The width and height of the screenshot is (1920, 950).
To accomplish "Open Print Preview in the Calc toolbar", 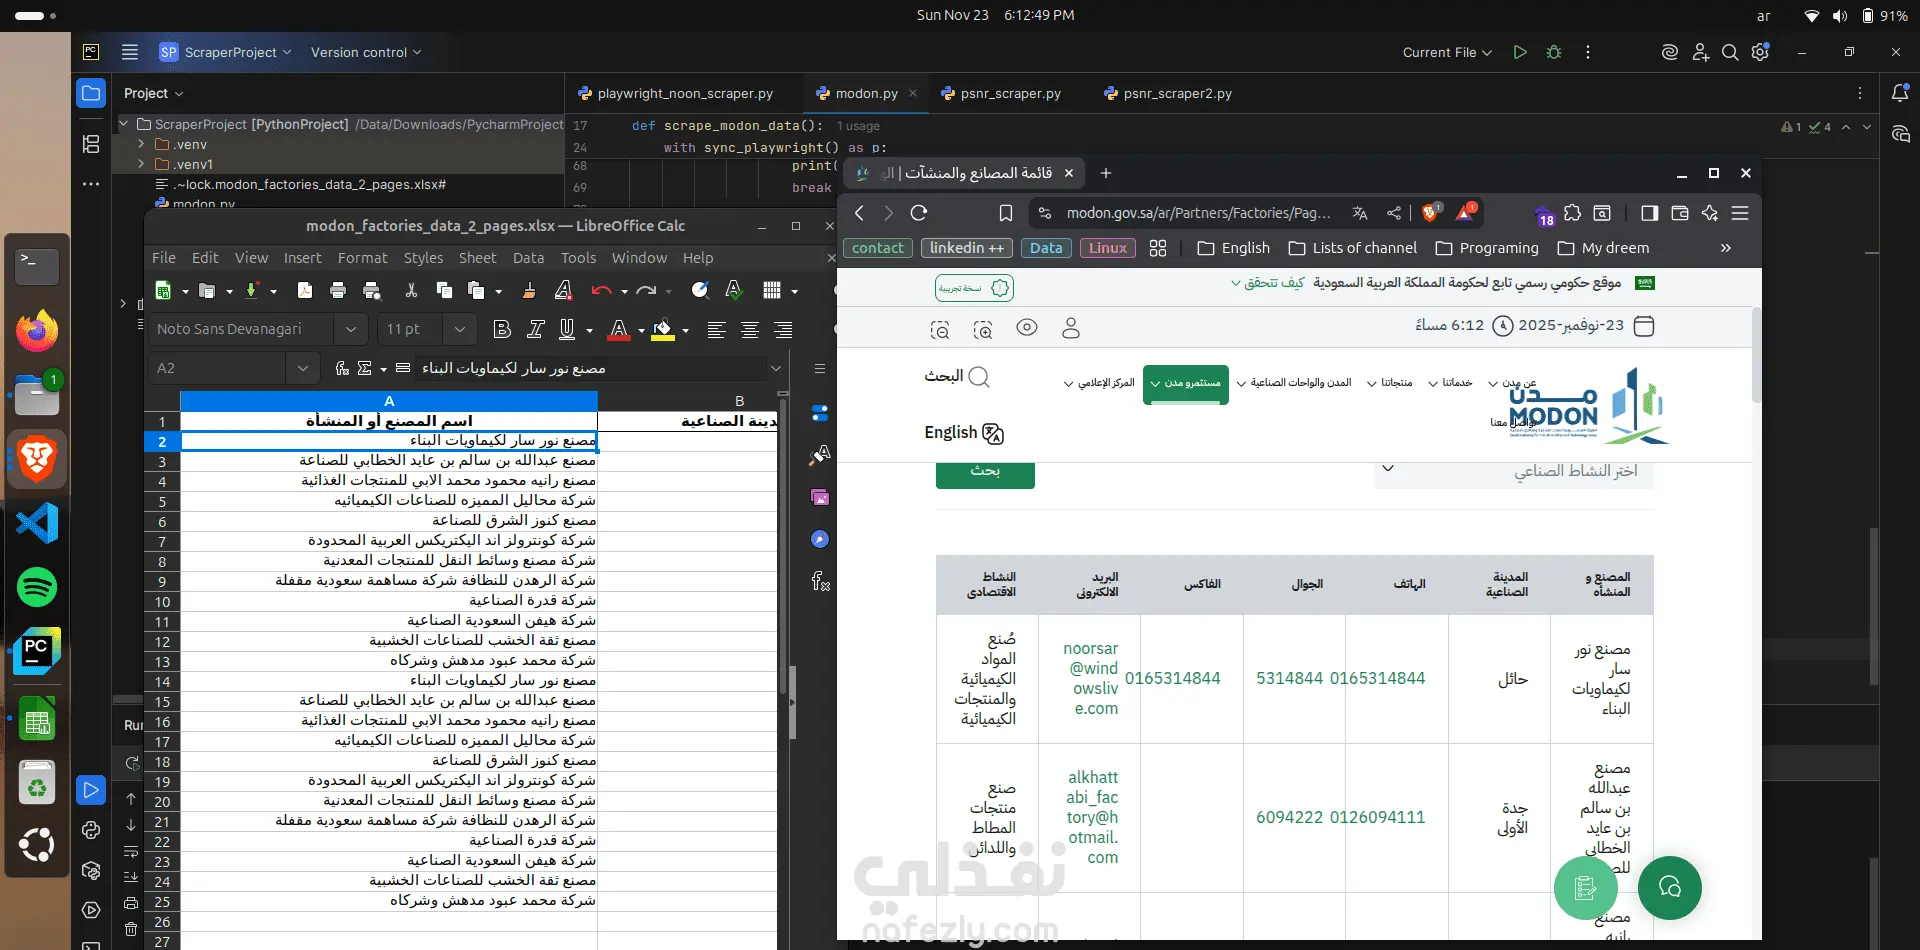I will (372, 290).
